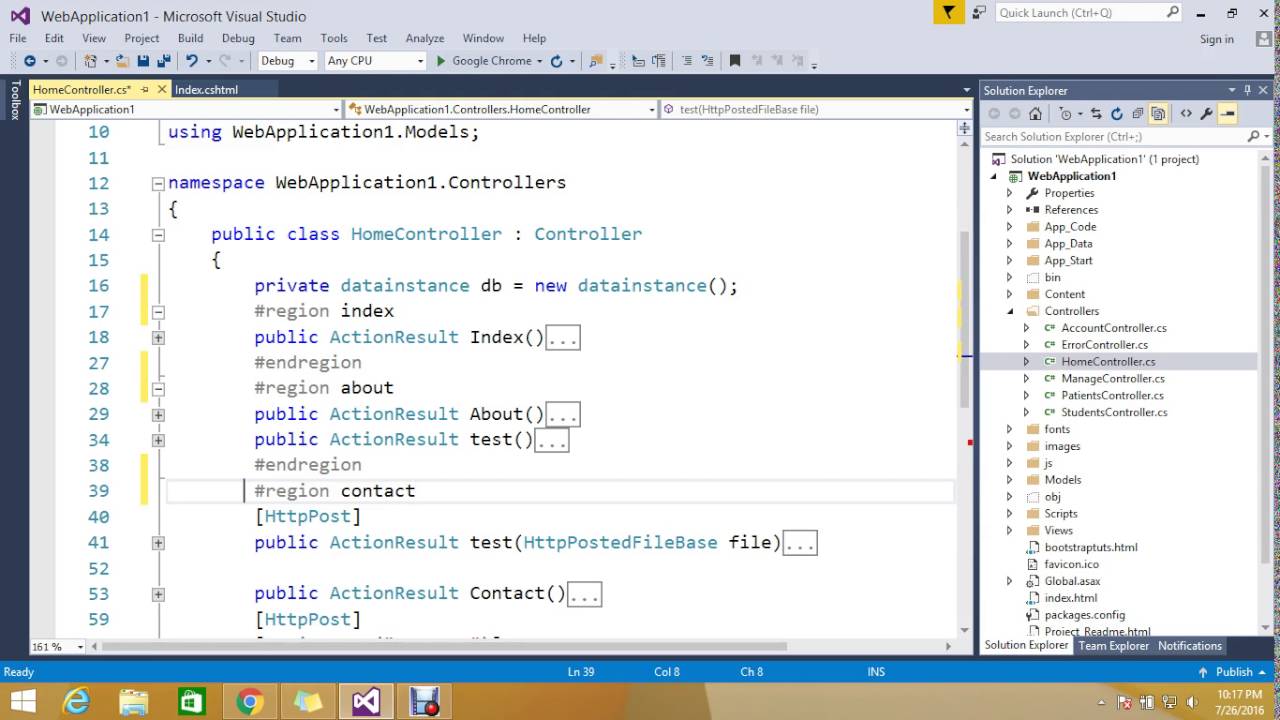Switch to the Index.cshtml tab
This screenshot has width=1280, height=720.
[x=206, y=90]
